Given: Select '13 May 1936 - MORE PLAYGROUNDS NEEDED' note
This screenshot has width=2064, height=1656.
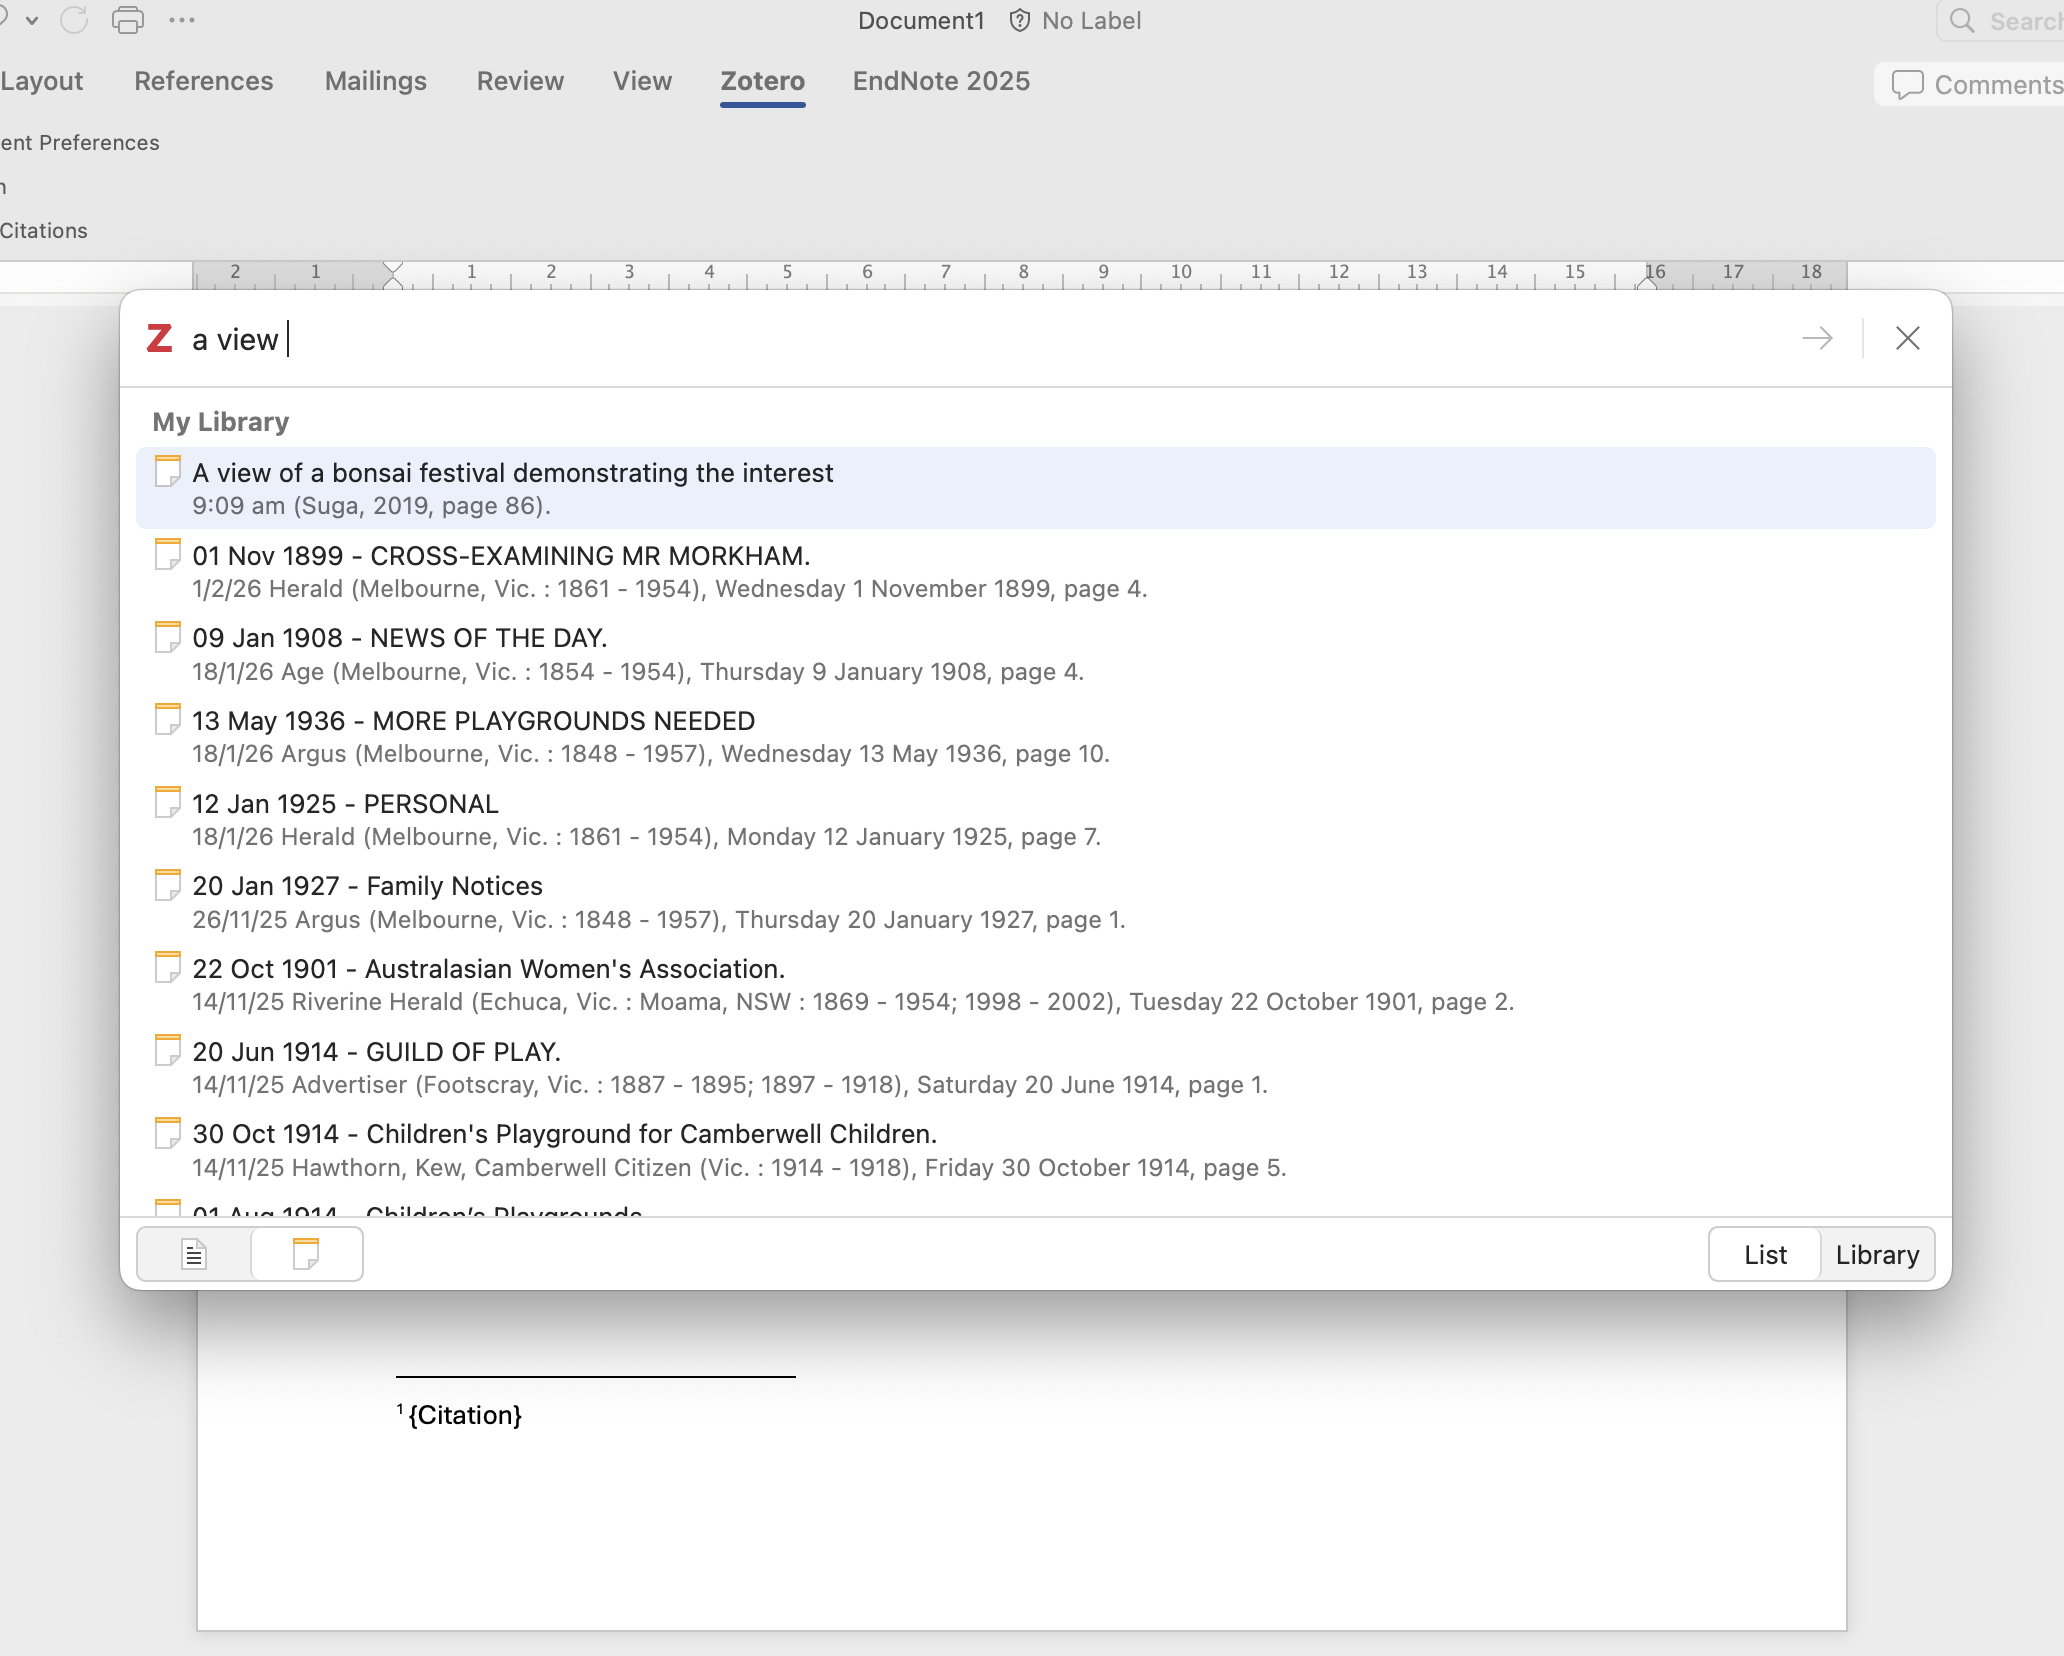Looking at the screenshot, I should (x=1035, y=737).
